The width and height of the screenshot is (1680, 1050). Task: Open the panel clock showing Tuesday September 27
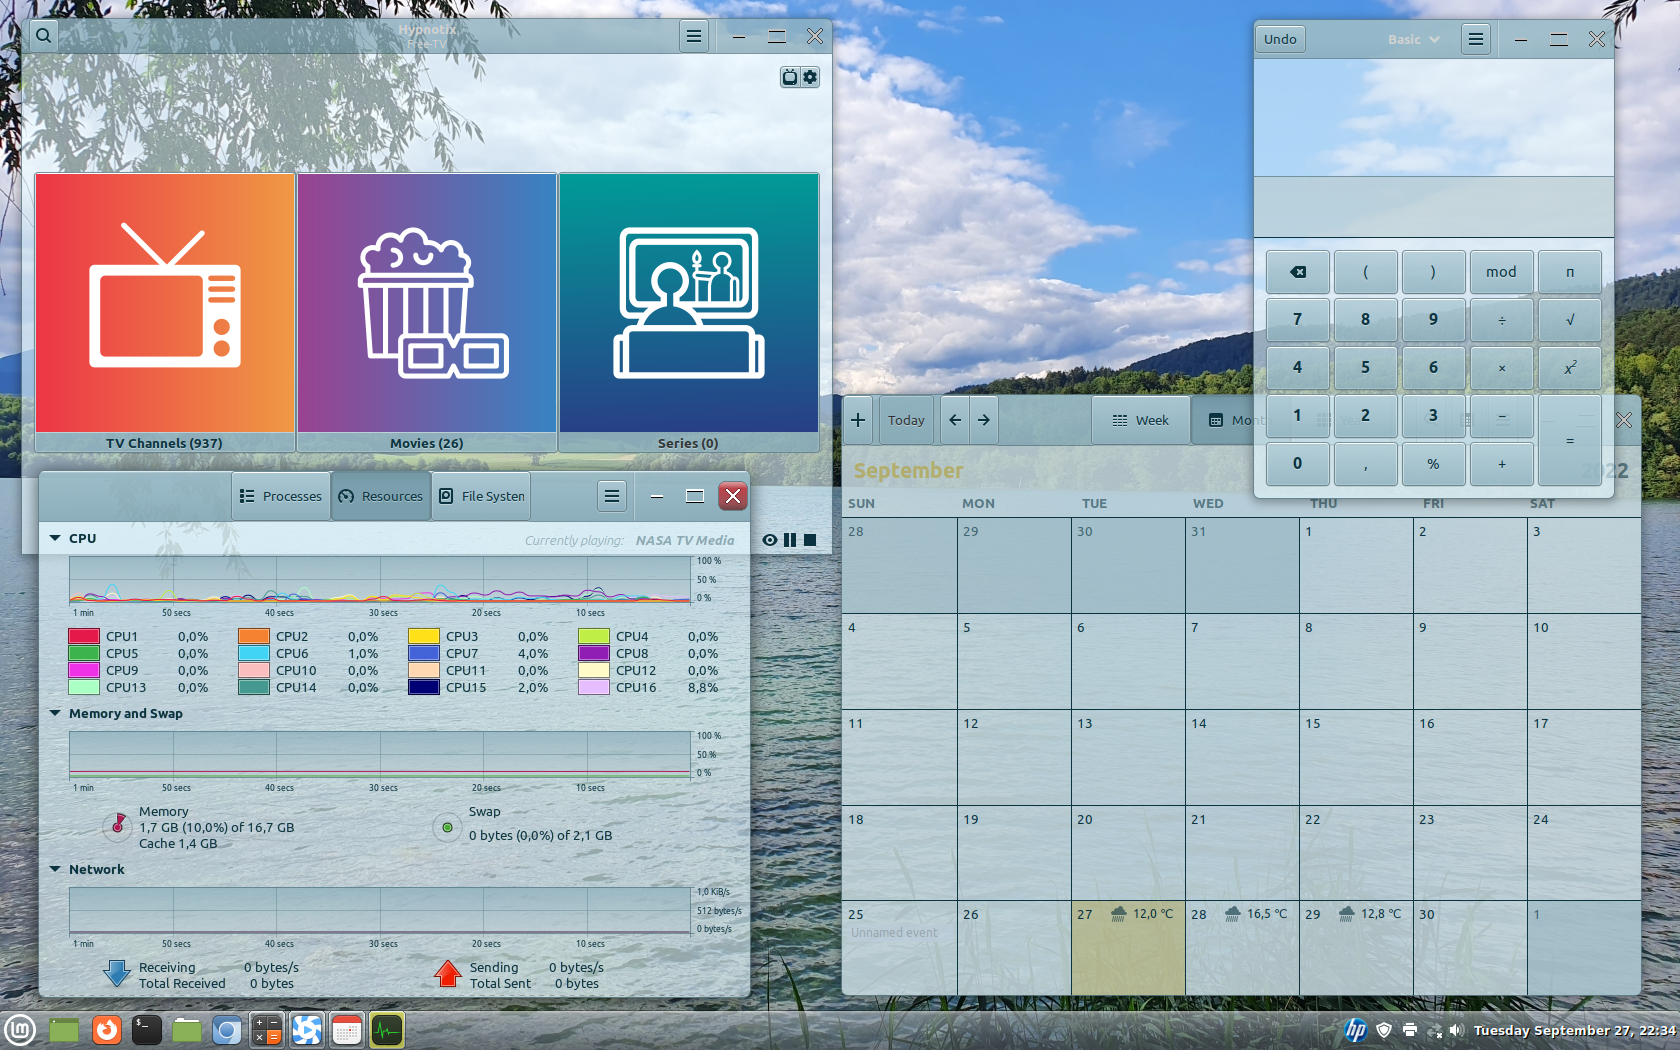(x=1574, y=1030)
